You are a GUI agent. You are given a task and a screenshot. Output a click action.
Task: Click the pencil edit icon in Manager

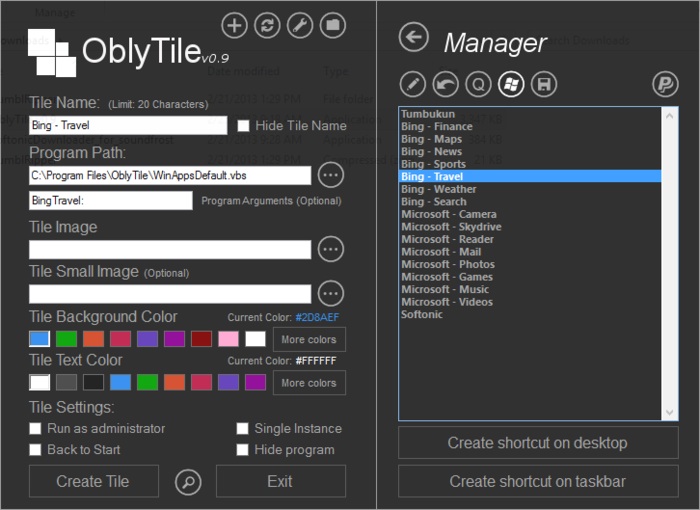[412, 85]
